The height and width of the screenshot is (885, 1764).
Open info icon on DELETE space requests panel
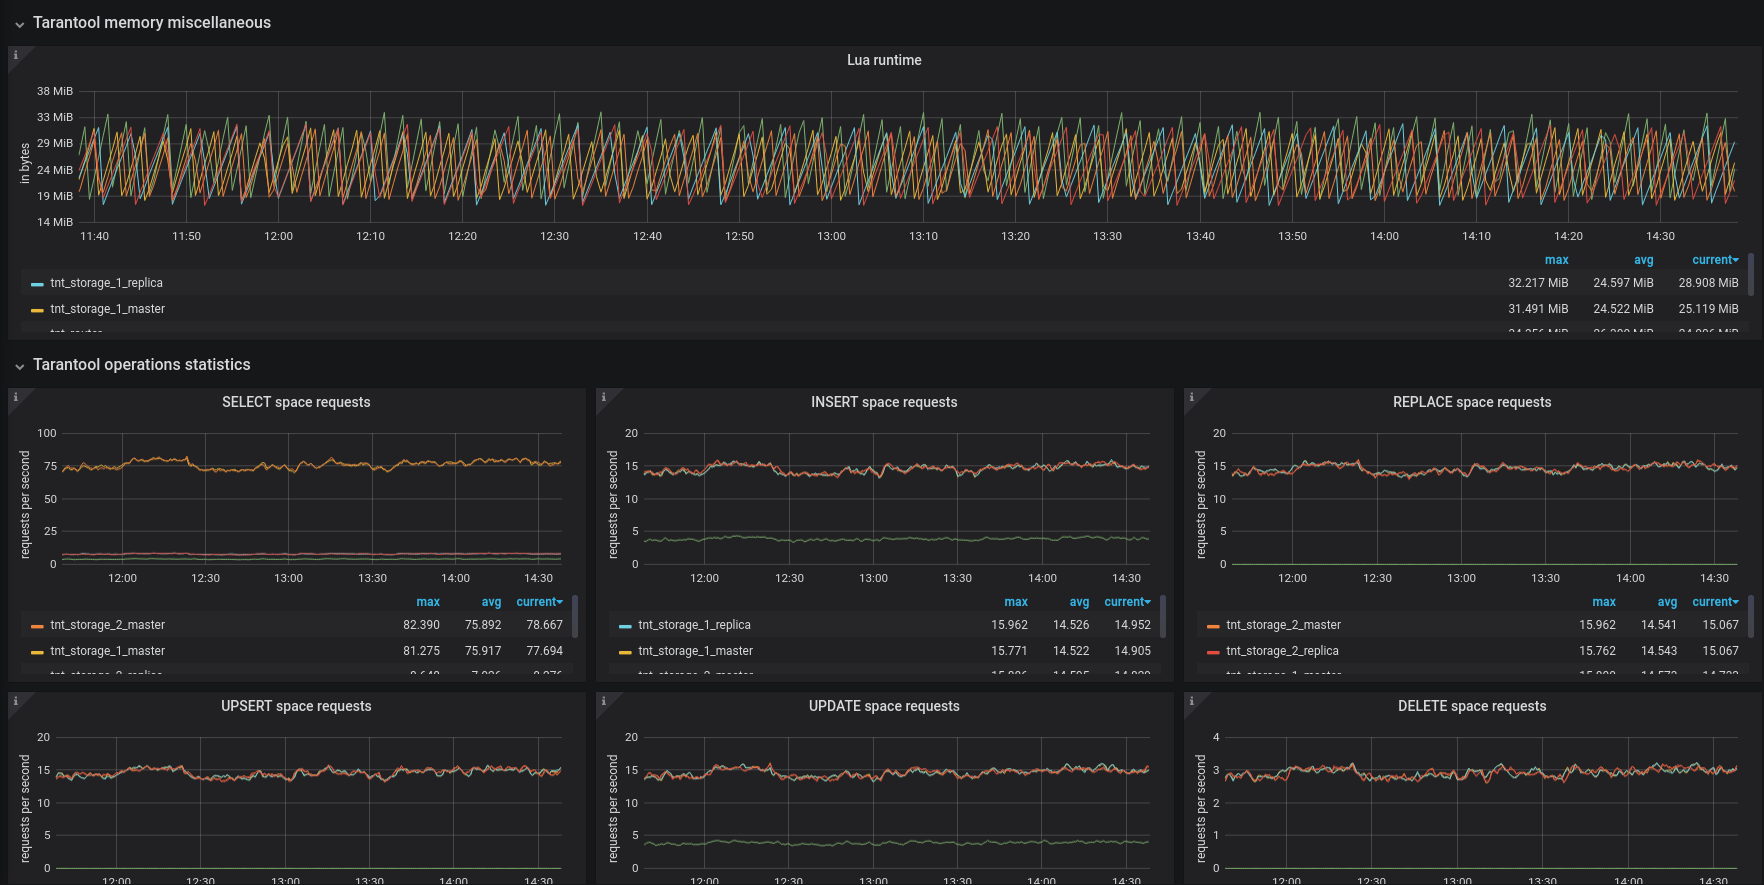click(1191, 701)
